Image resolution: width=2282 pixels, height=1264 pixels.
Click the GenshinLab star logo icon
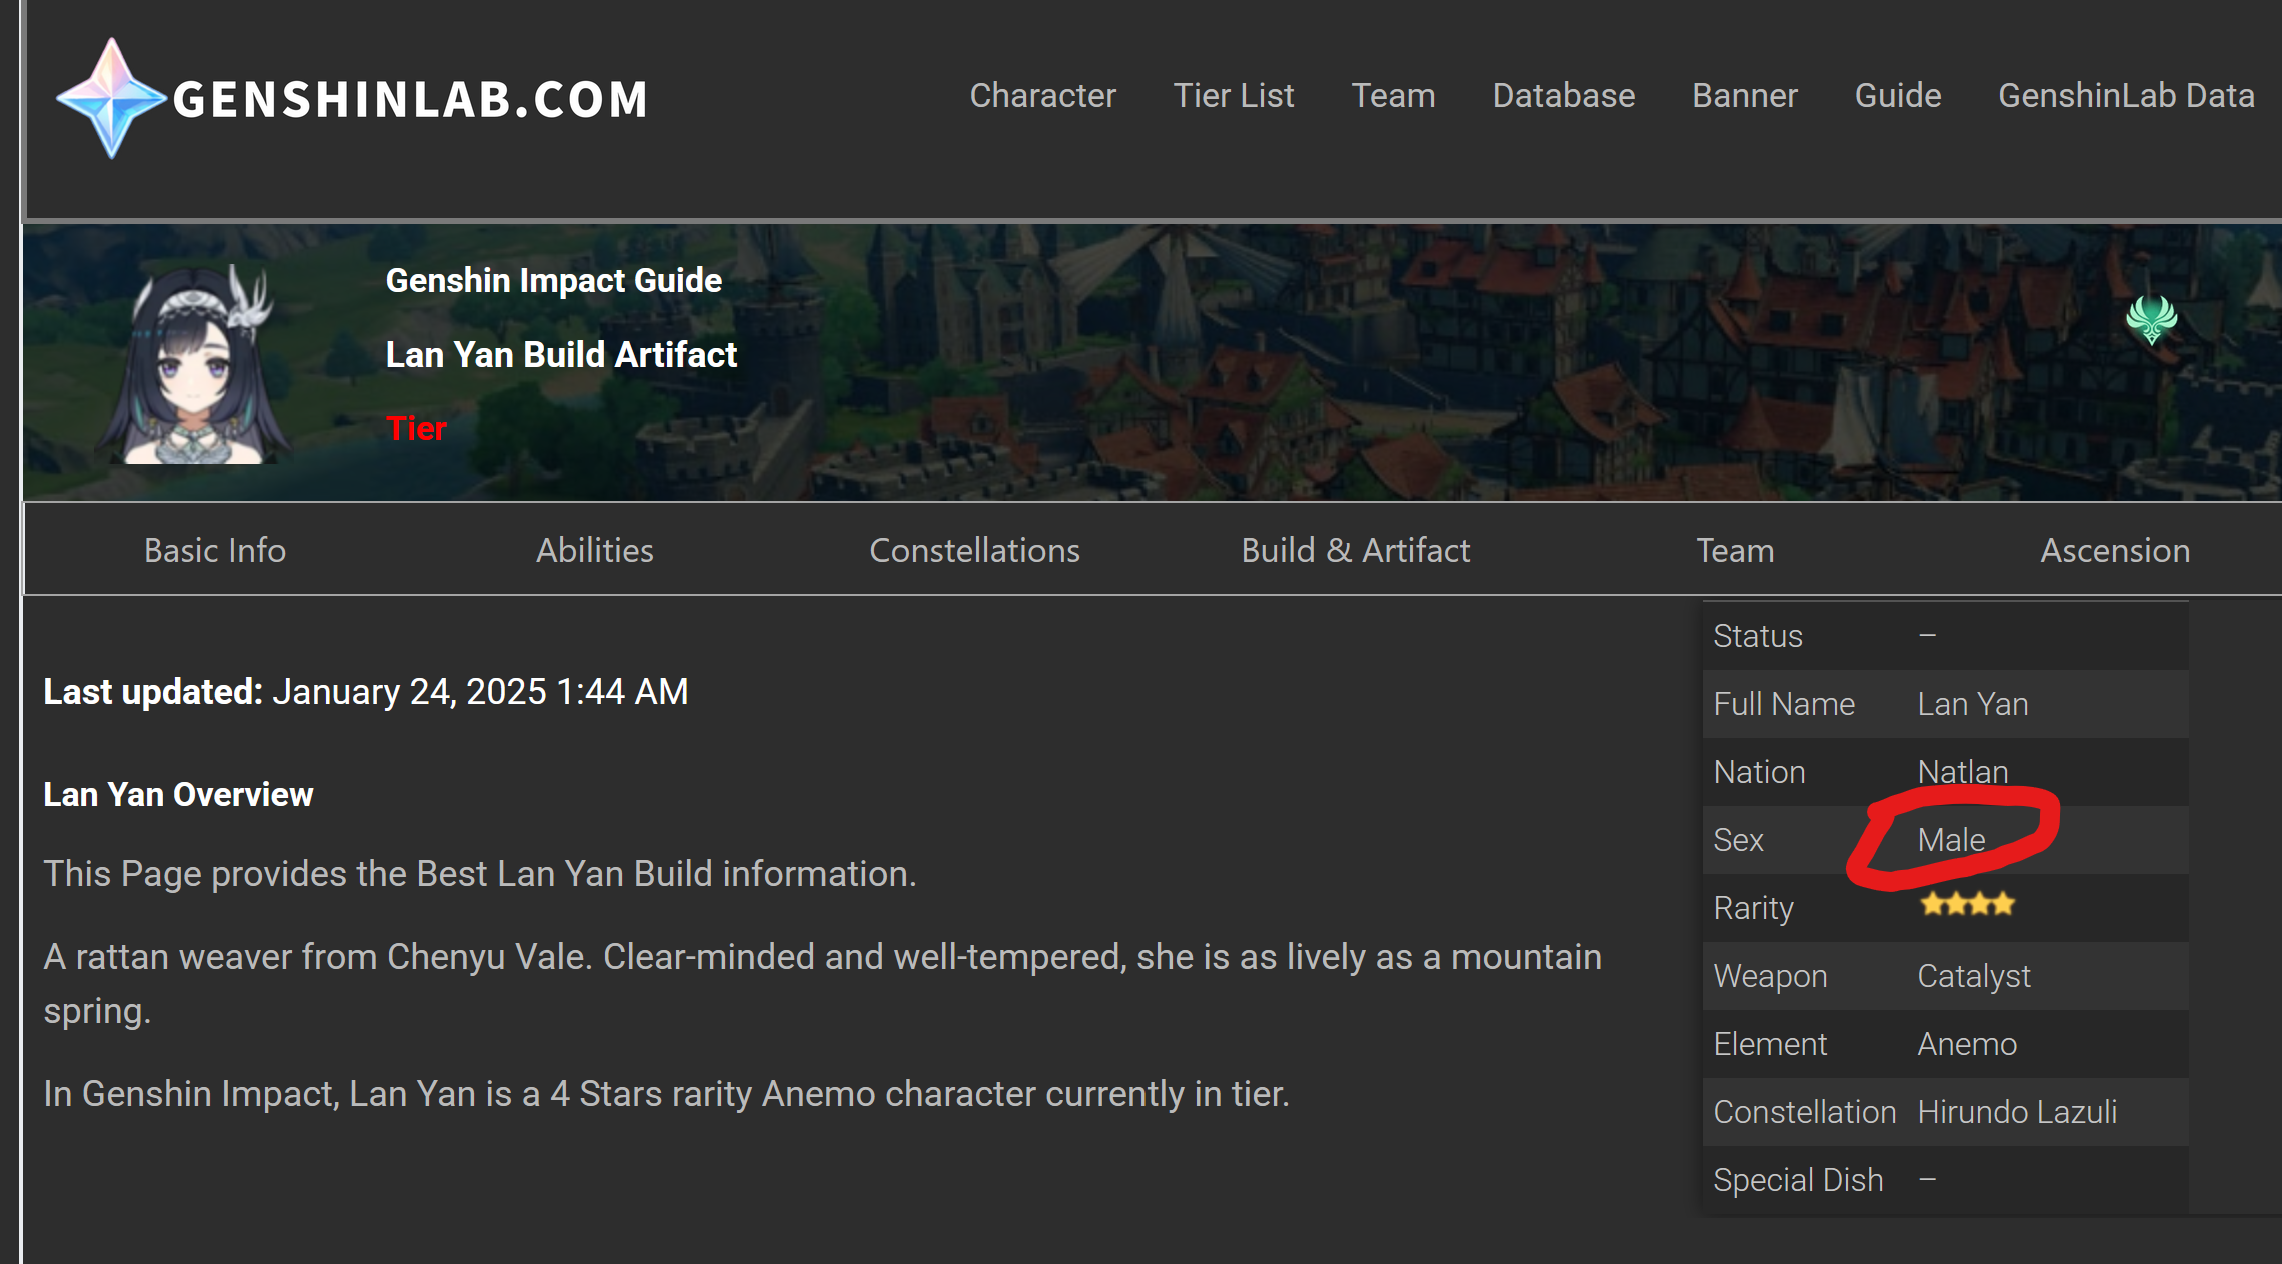pyautogui.click(x=111, y=98)
